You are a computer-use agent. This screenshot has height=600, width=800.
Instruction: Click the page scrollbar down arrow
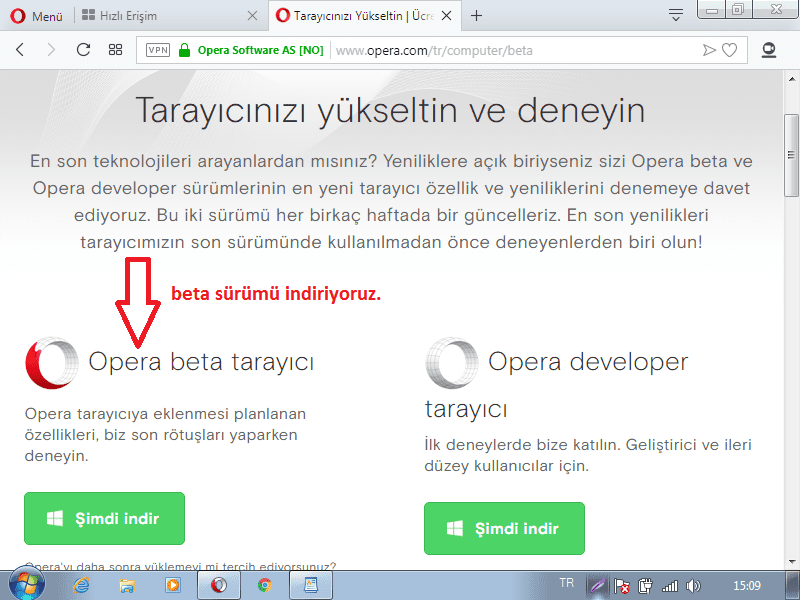(792, 562)
